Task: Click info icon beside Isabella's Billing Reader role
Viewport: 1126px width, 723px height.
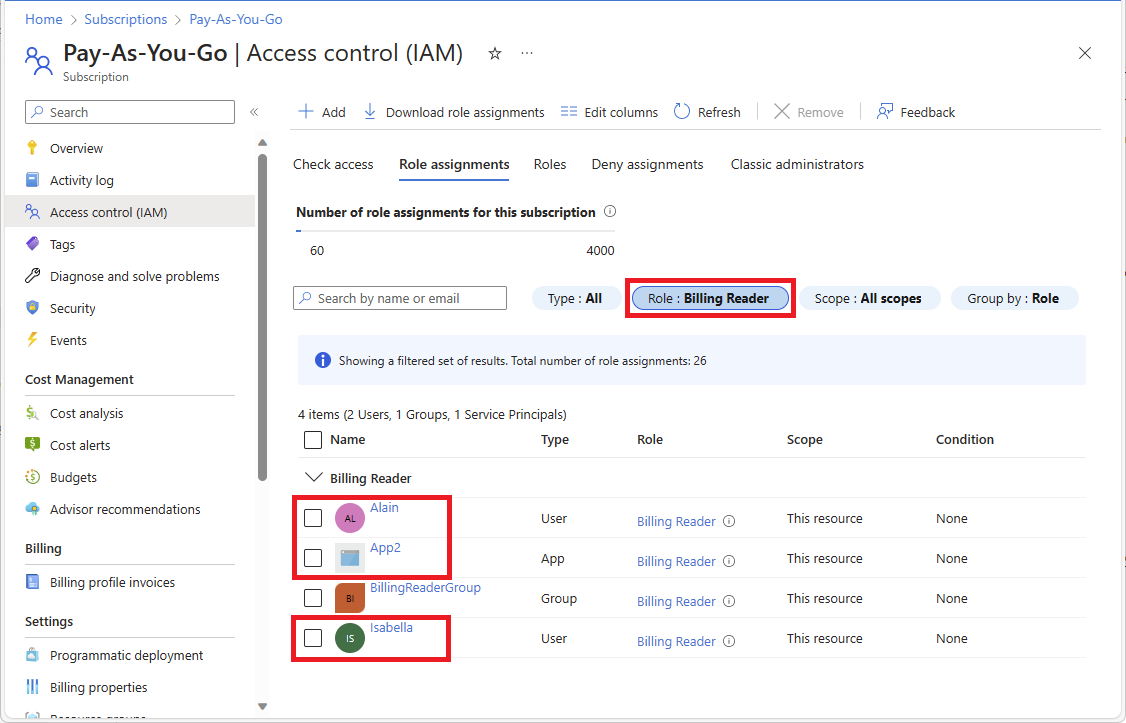Action: [x=729, y=641]
